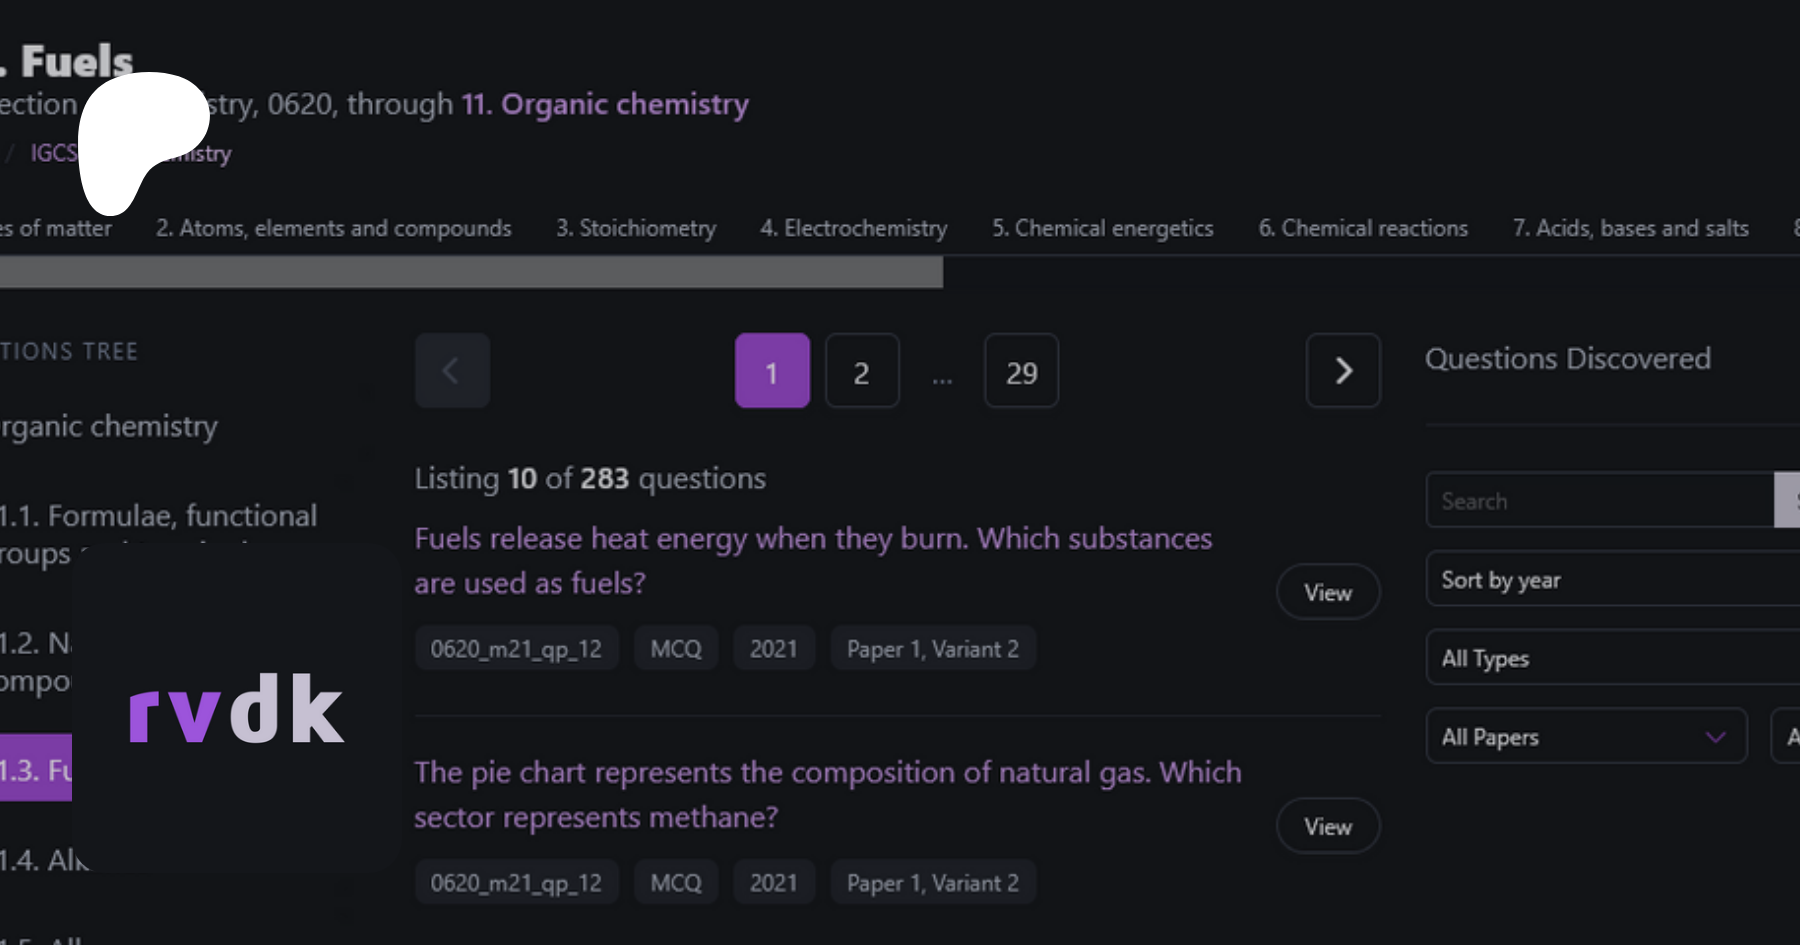Open 6. Chemical reactions tab
The width and height of the screenshot is (1800, 945).
click(1362, 229)
